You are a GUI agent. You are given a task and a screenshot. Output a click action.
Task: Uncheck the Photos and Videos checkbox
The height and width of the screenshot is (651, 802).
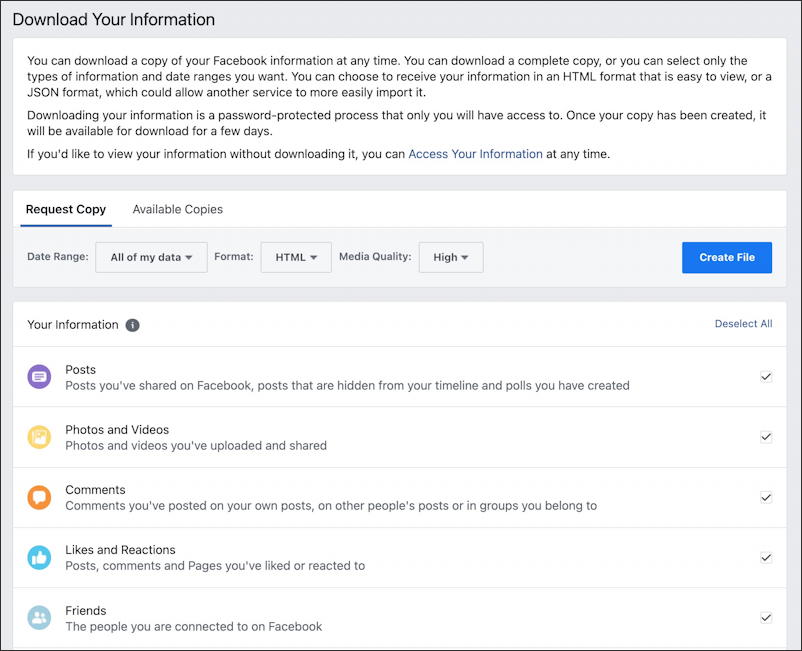(x=766, y=437)
